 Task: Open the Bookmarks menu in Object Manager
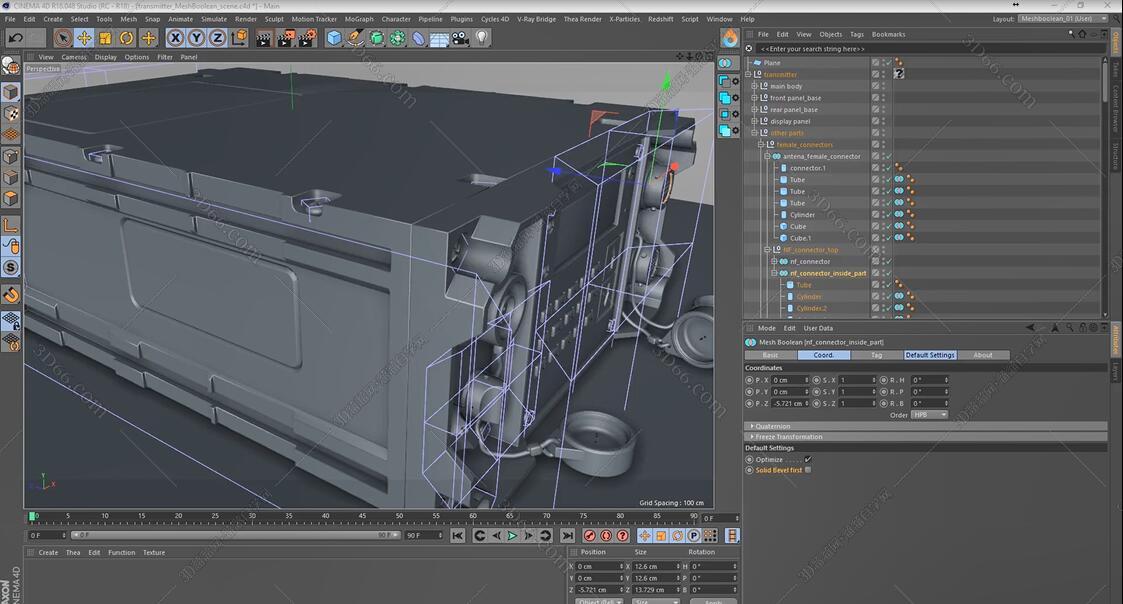(888, 34)
